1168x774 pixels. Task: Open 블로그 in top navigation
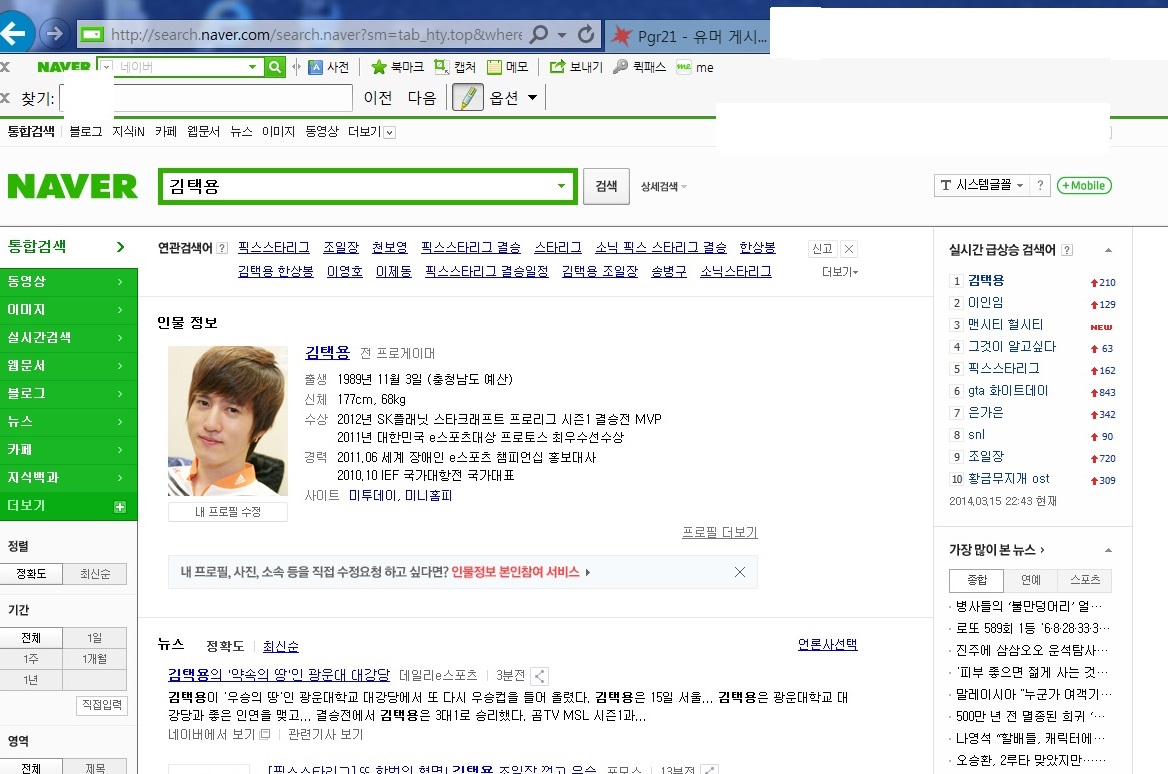pyautogui.click(x=86, y=132)
